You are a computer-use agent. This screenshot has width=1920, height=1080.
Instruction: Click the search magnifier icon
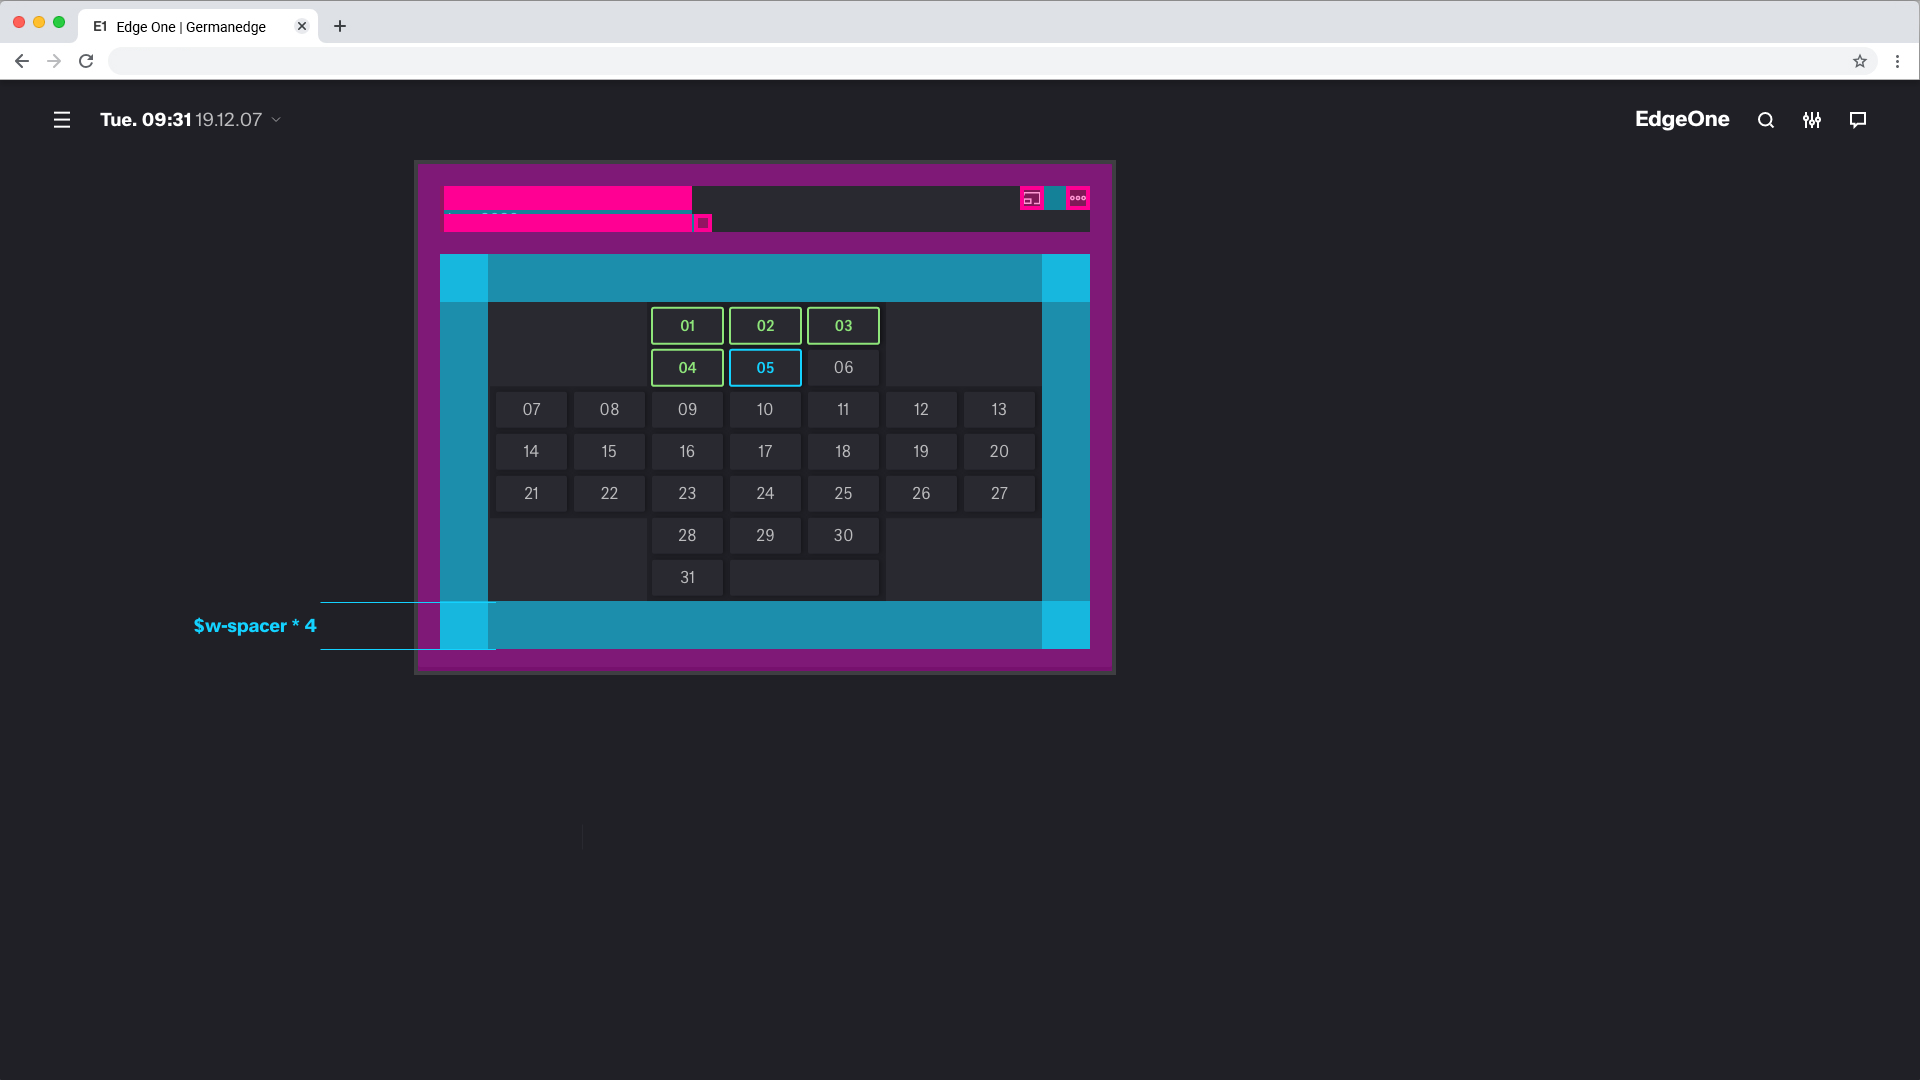pyautogui.click(x=1766, y=120)
